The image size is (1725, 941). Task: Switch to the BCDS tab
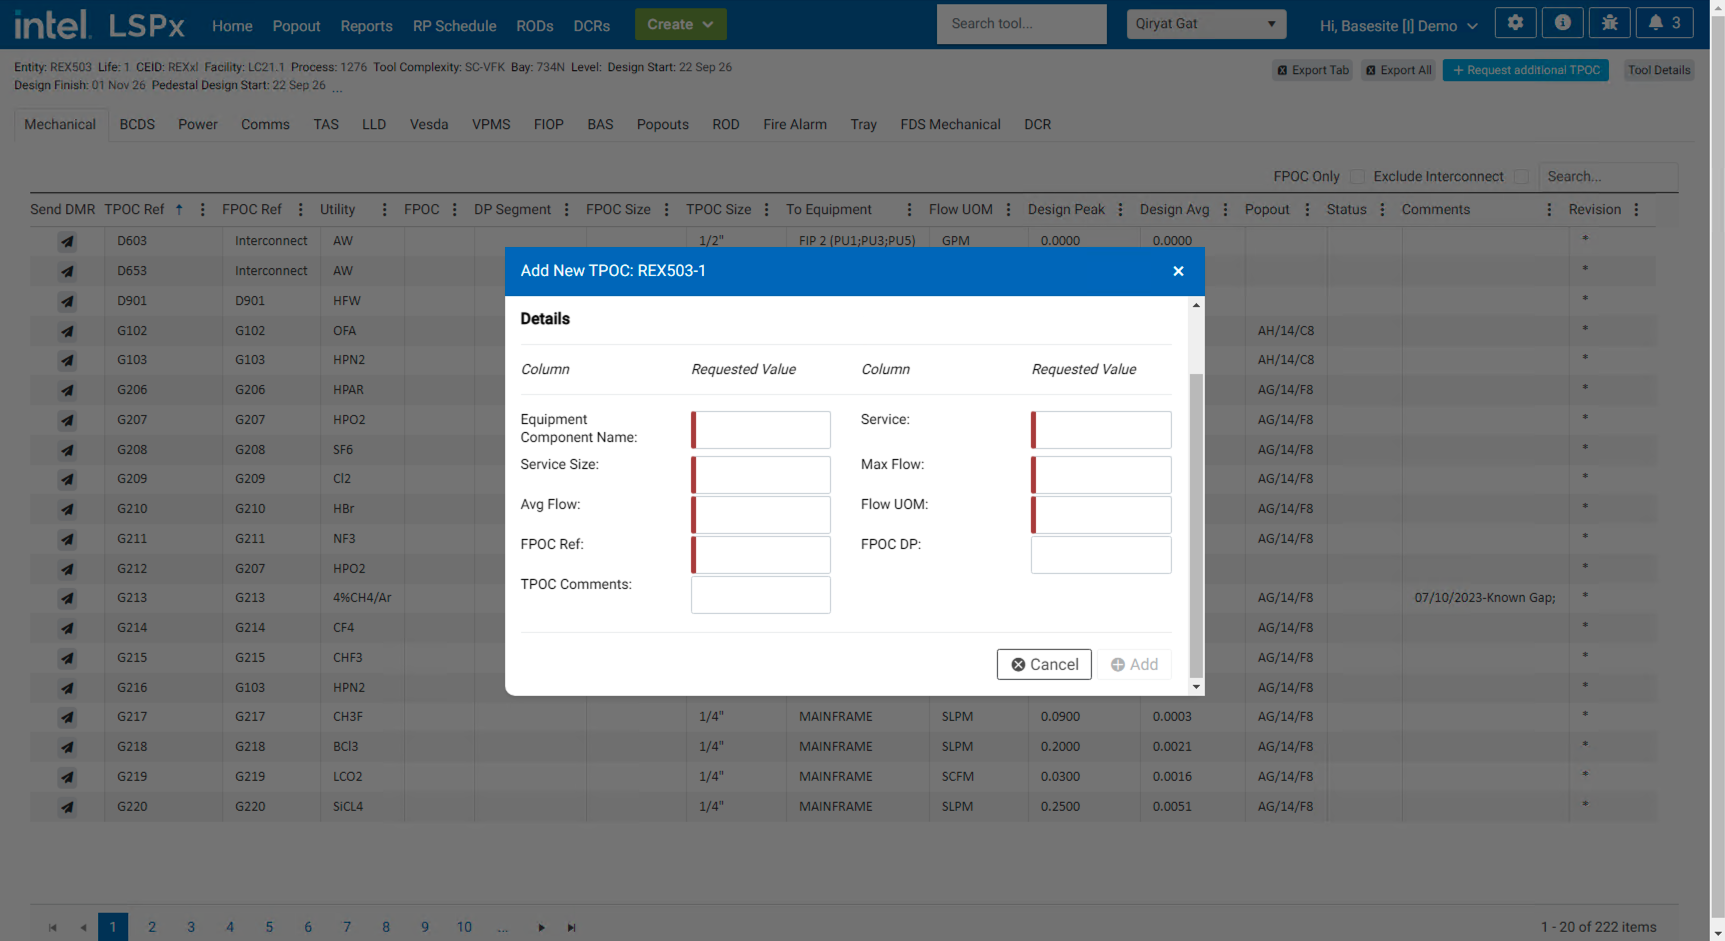point(137,125)
